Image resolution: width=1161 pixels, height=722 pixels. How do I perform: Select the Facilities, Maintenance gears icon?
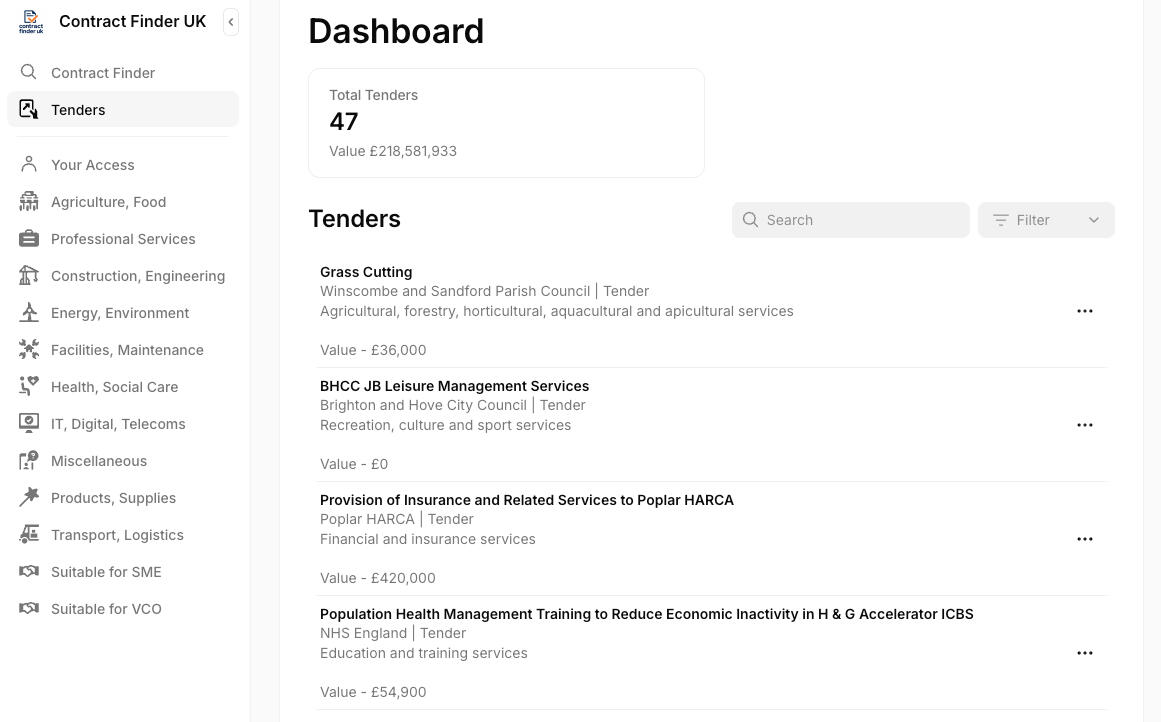29,349
